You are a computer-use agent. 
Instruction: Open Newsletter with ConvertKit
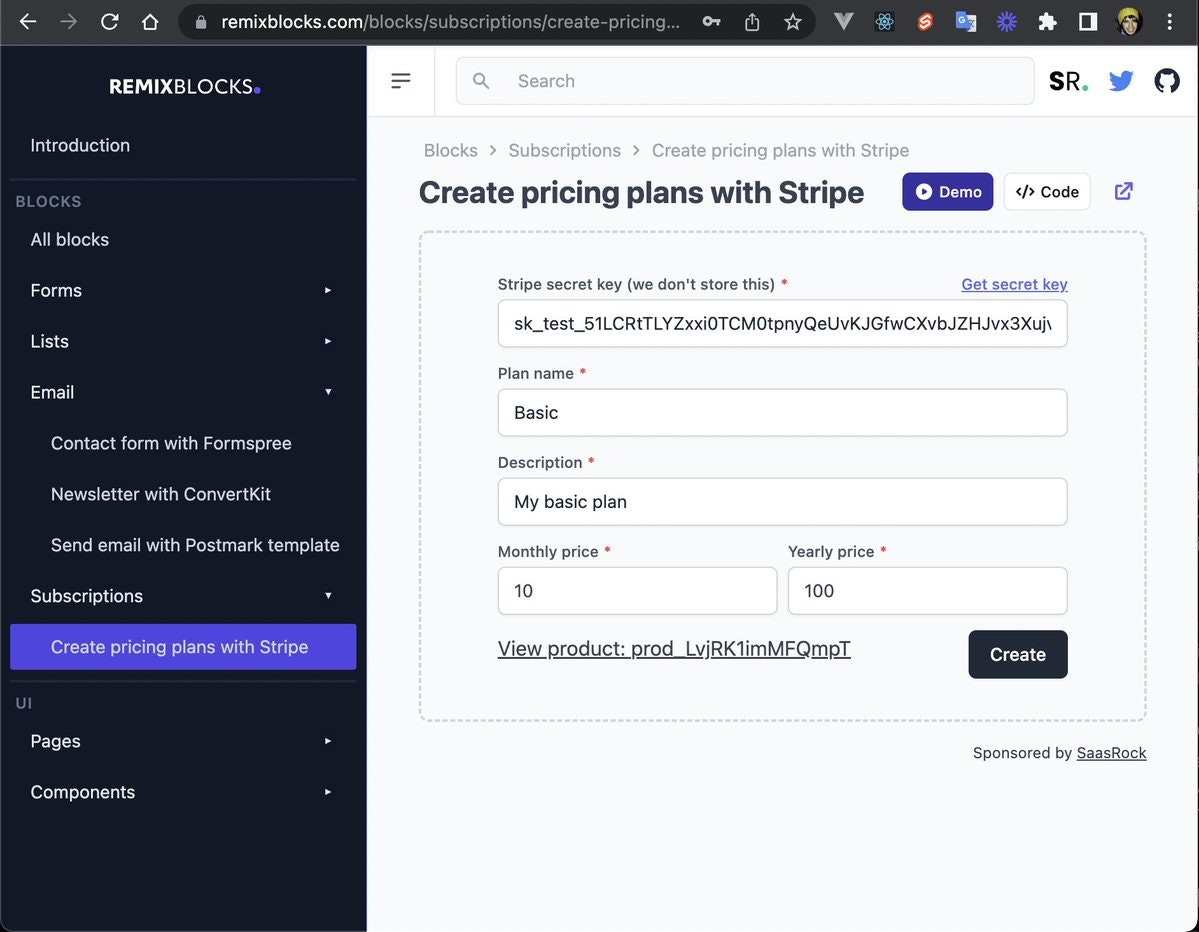click(x=183, y=494)
